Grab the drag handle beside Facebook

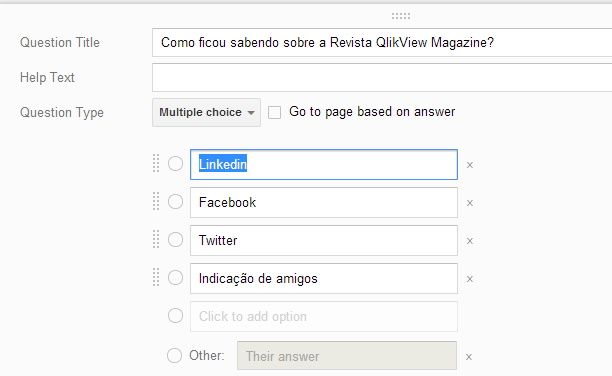(x=156, y=201)
